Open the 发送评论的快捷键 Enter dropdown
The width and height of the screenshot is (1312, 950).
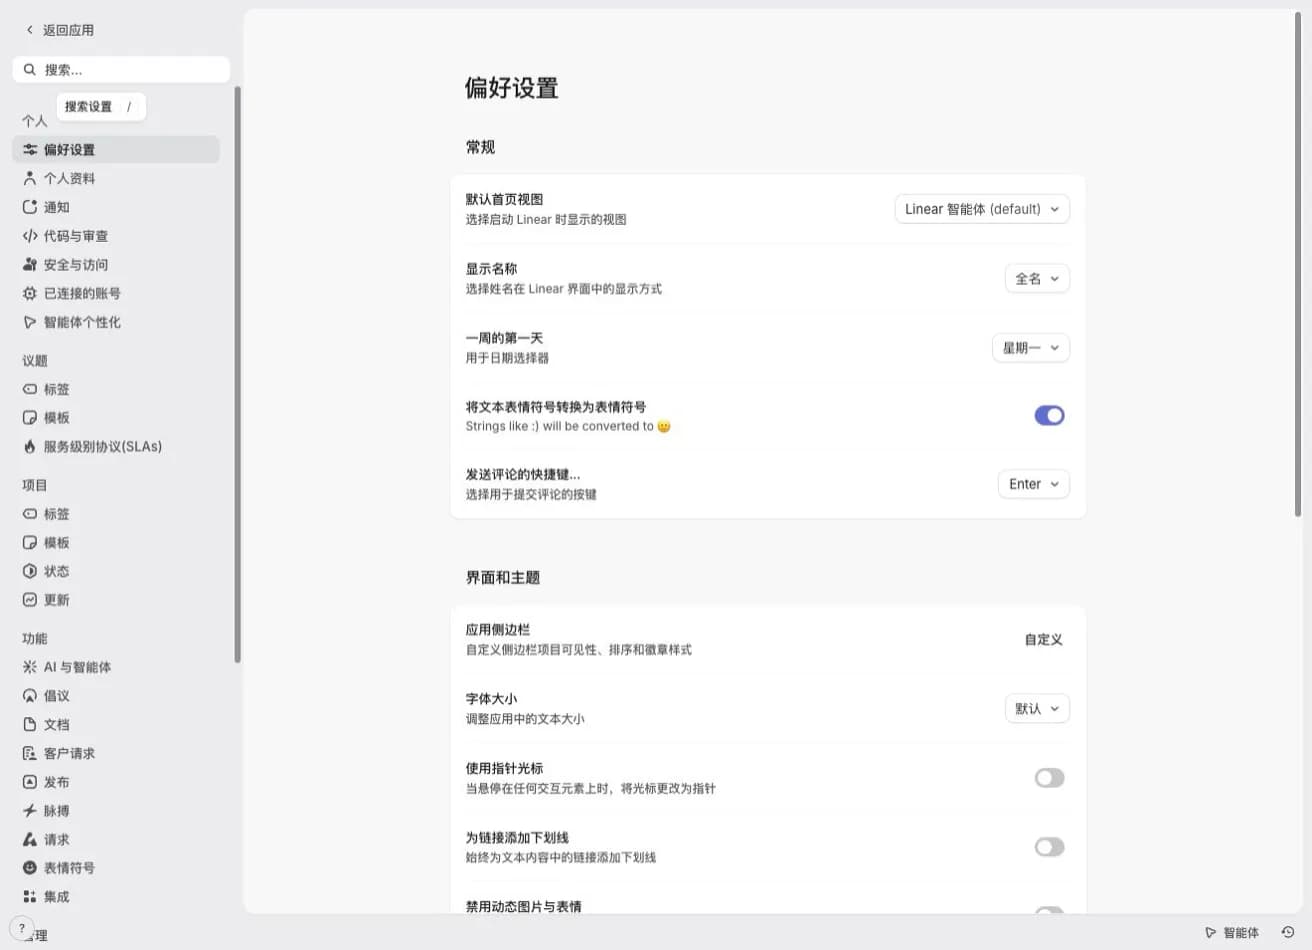[1034, 484]
